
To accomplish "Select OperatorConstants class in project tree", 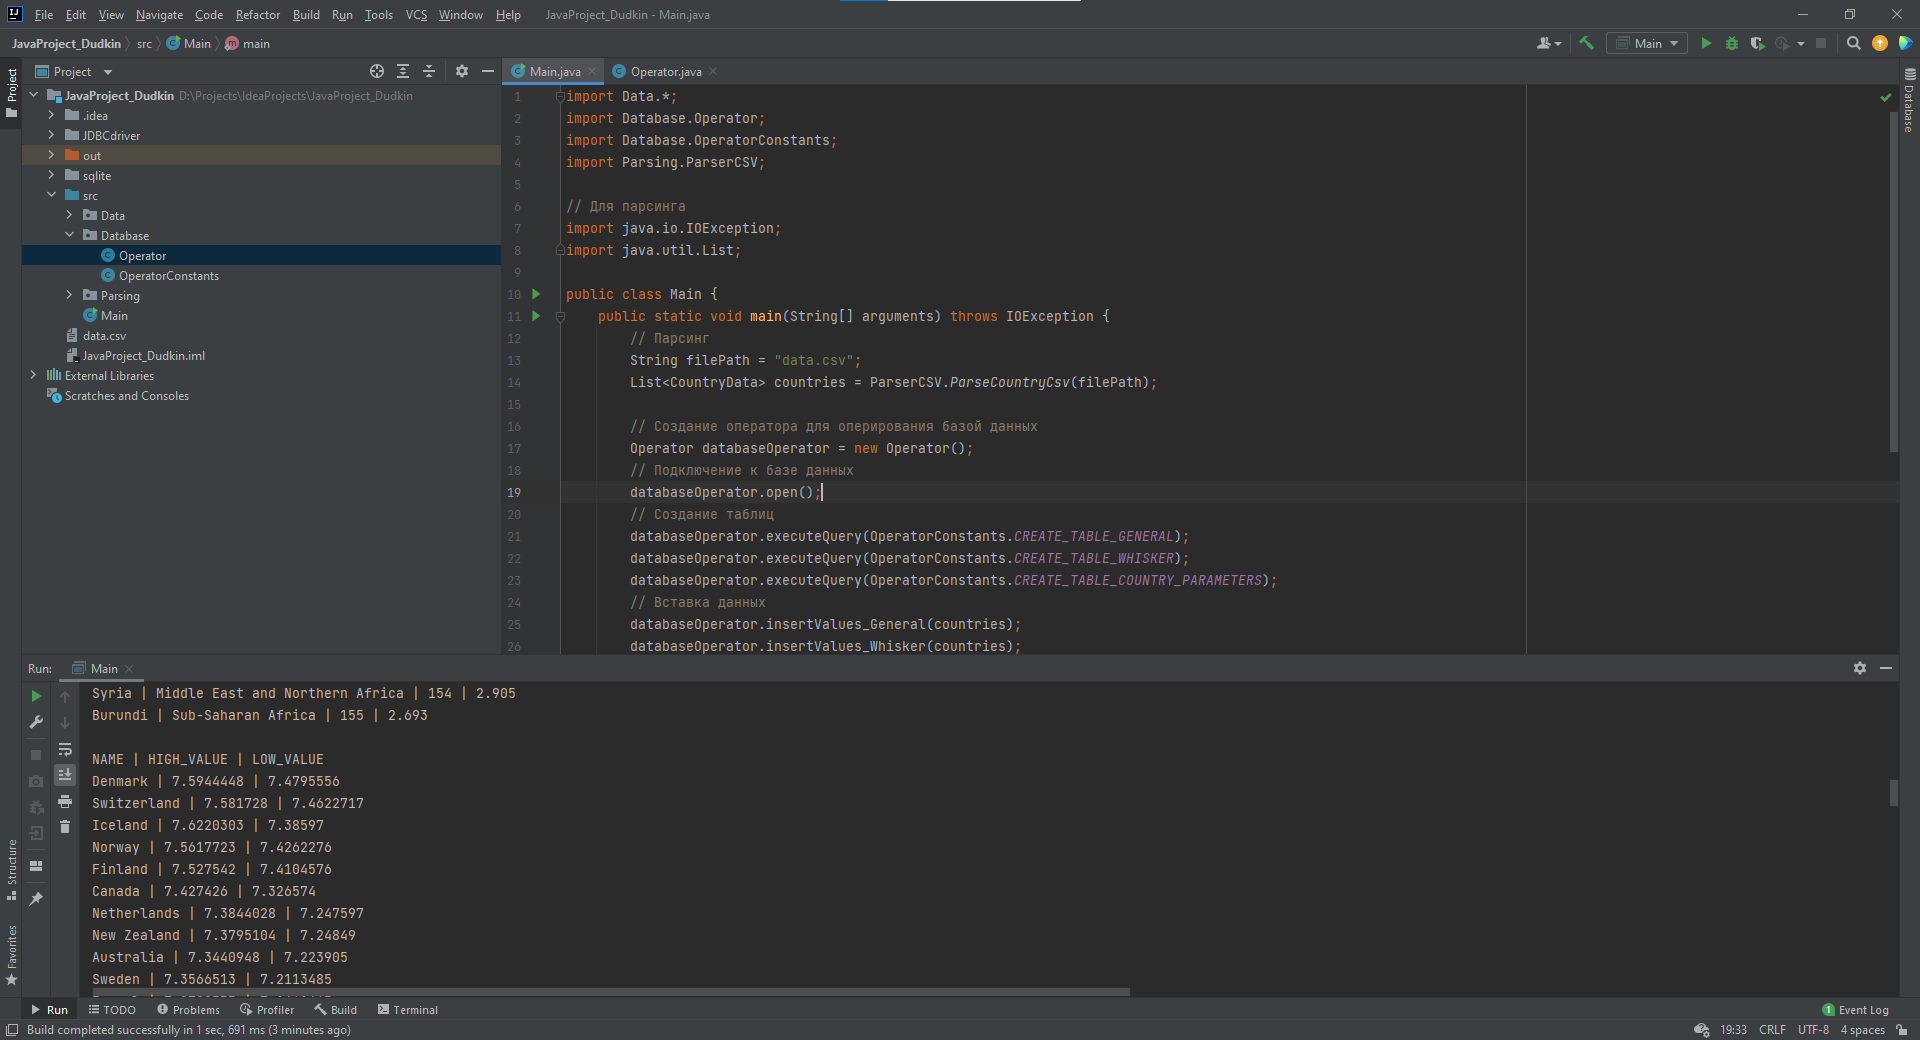I will (x=169, y=275).
